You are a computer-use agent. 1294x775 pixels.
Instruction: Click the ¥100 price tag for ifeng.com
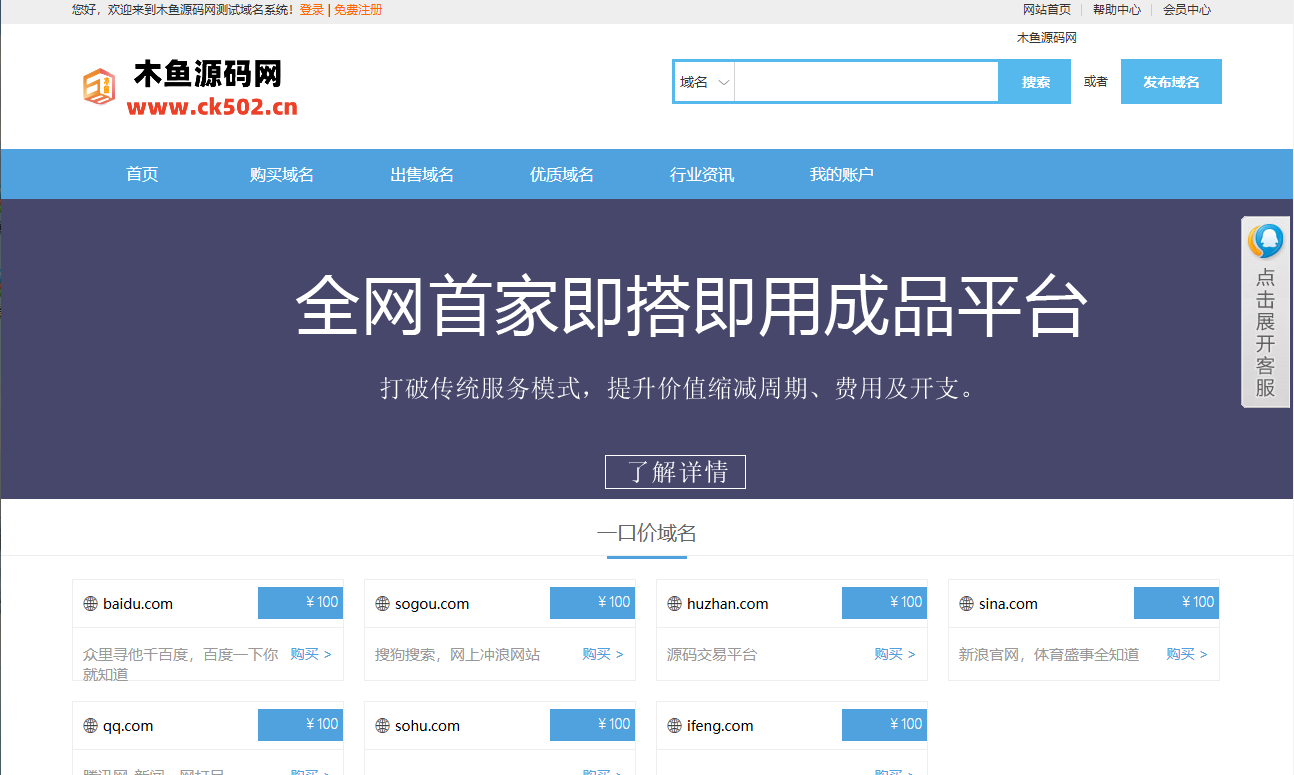tap(884, 724)
